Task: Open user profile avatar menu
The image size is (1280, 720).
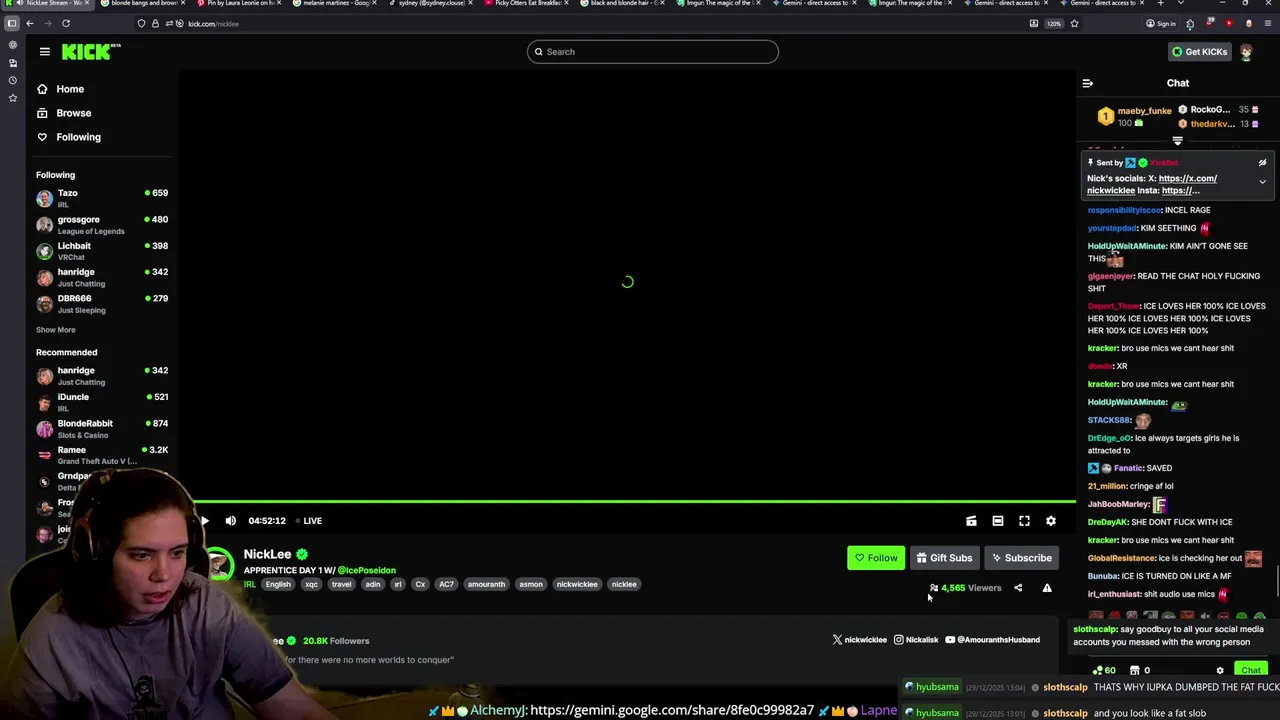Action: [1246, 52]
